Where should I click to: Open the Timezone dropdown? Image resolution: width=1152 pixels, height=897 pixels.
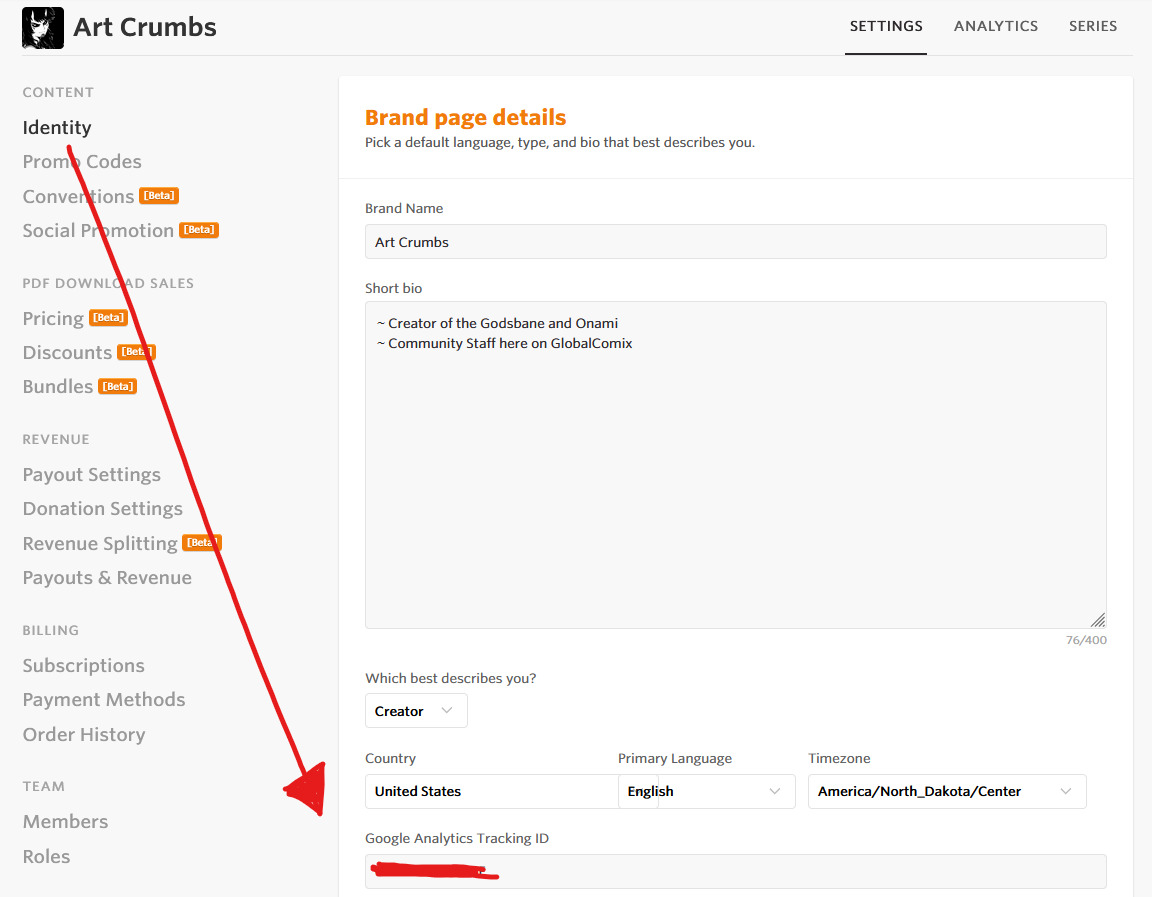(x=947, y=791)
